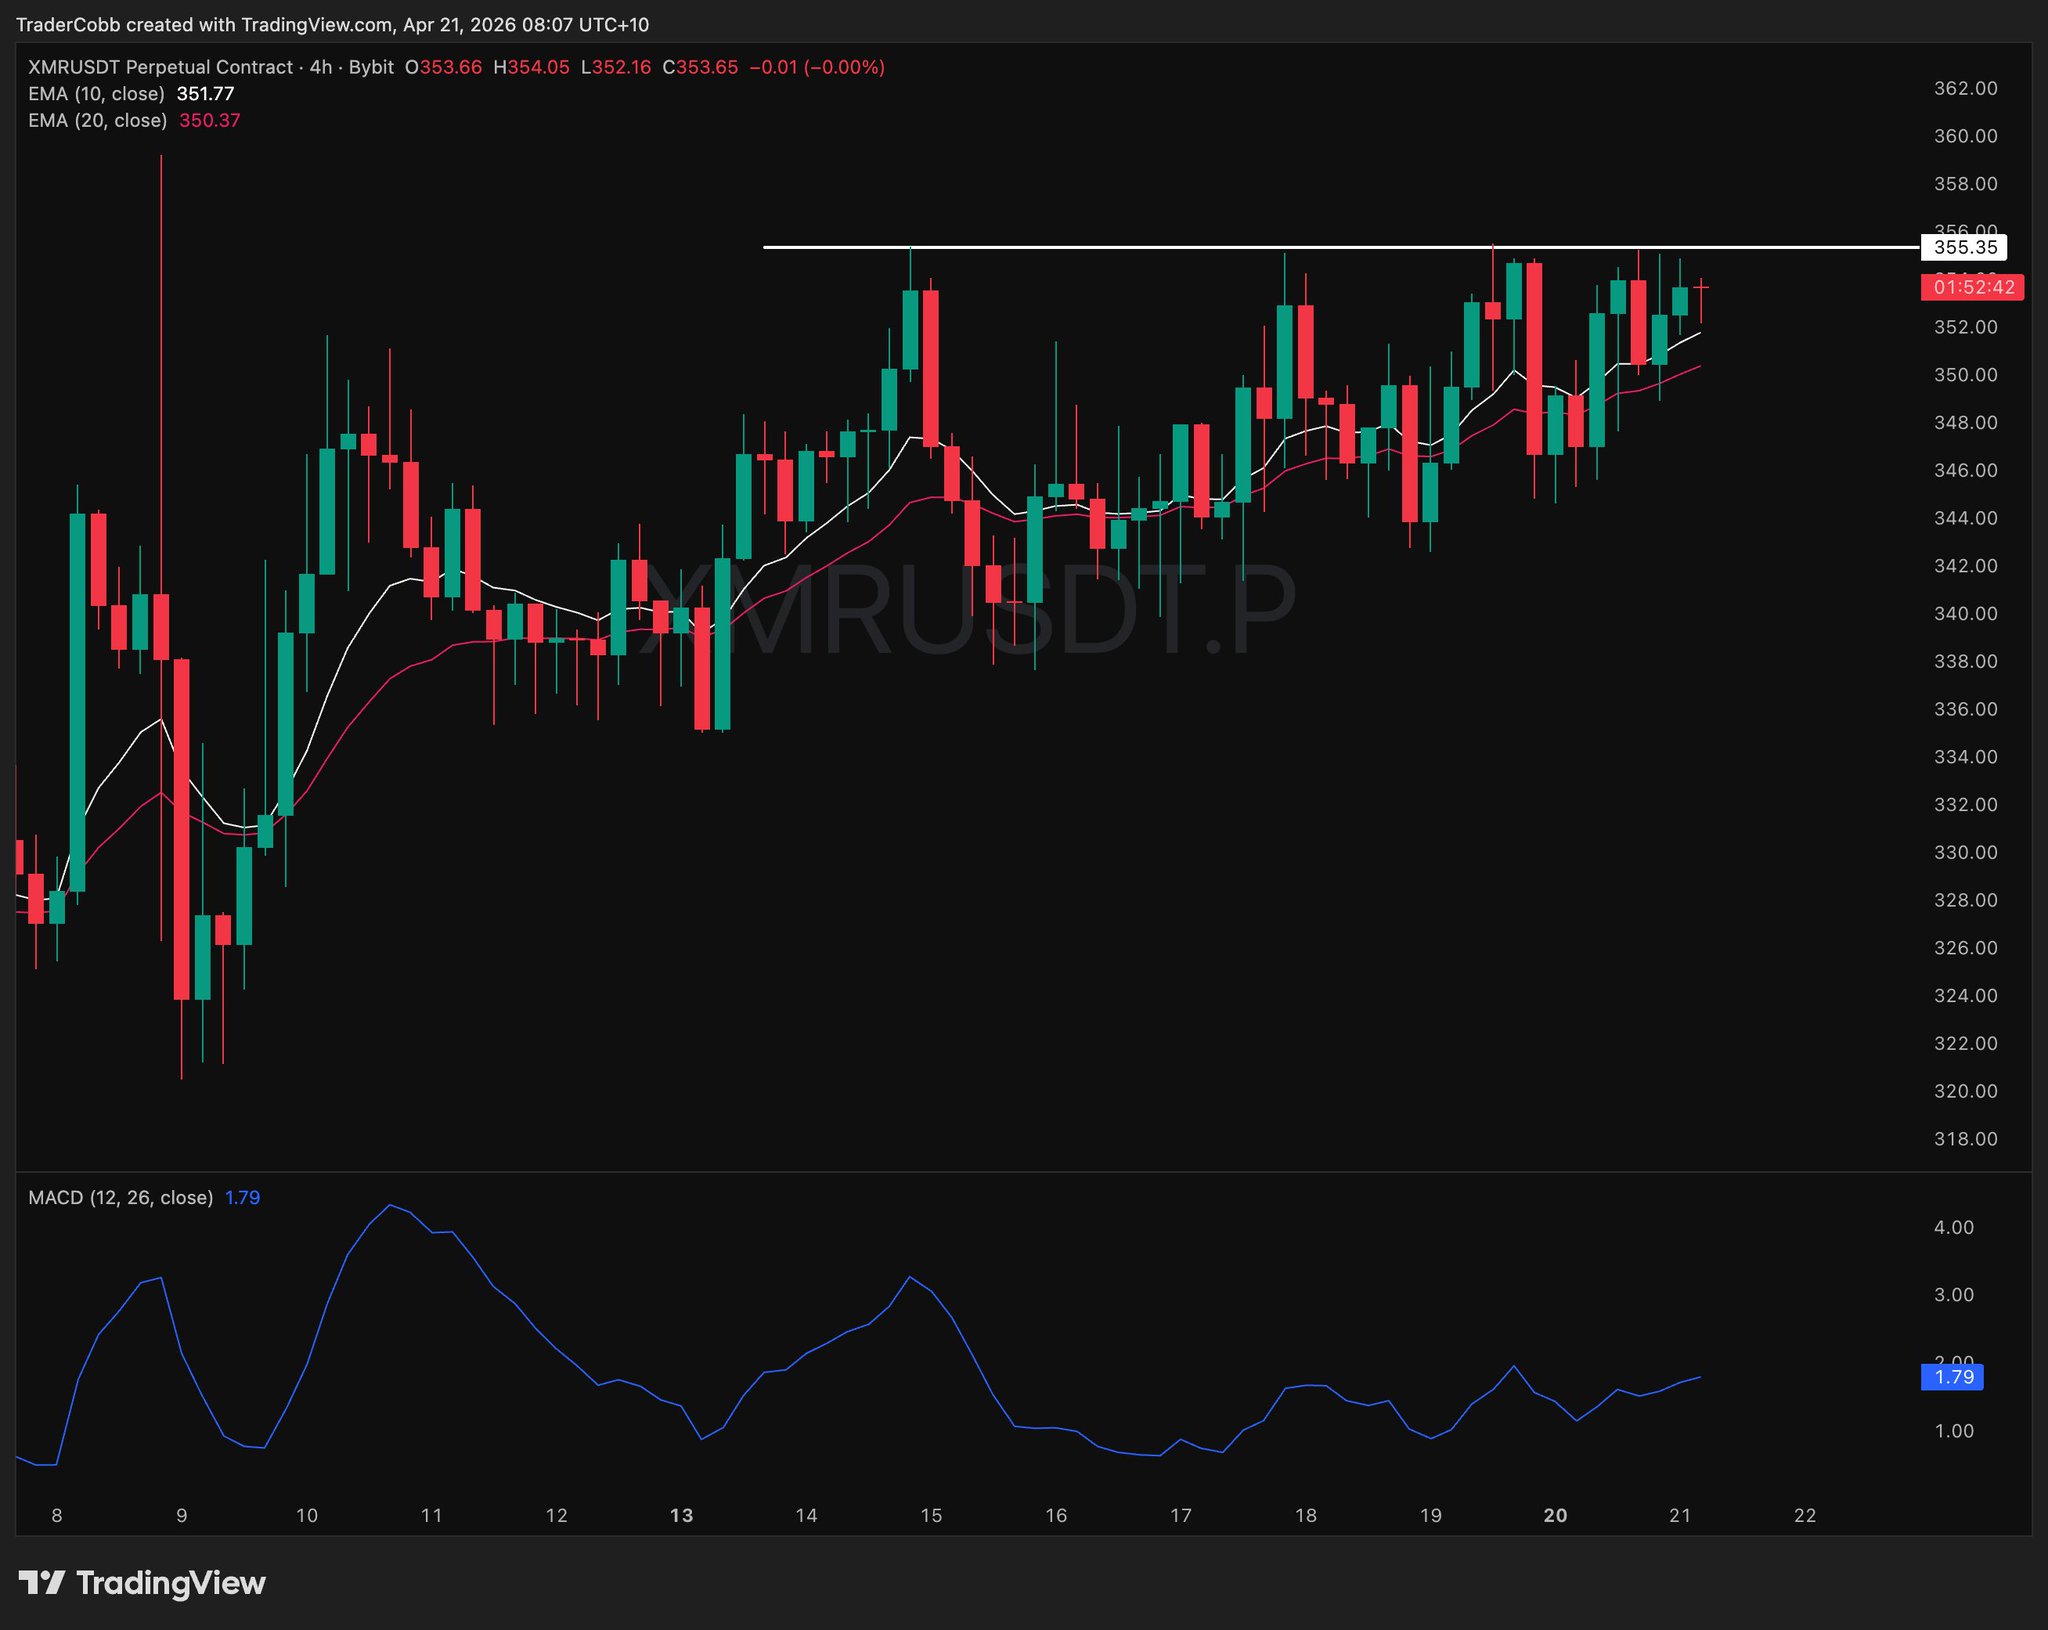Click the 340.00 price scale label
This screenshot has height=1630, width=2048.
[1965, 613]
